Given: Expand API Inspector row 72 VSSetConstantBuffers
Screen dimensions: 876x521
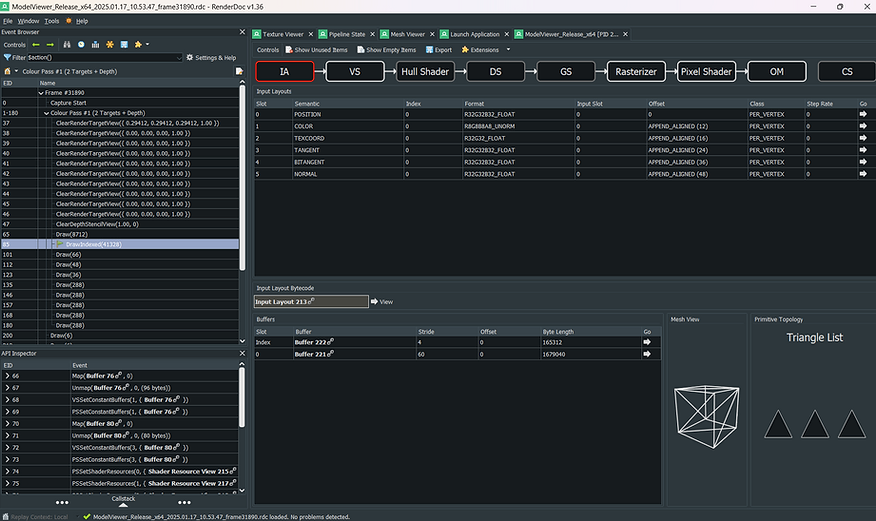Looking at the screenshot, I should (x=7, y=447).
